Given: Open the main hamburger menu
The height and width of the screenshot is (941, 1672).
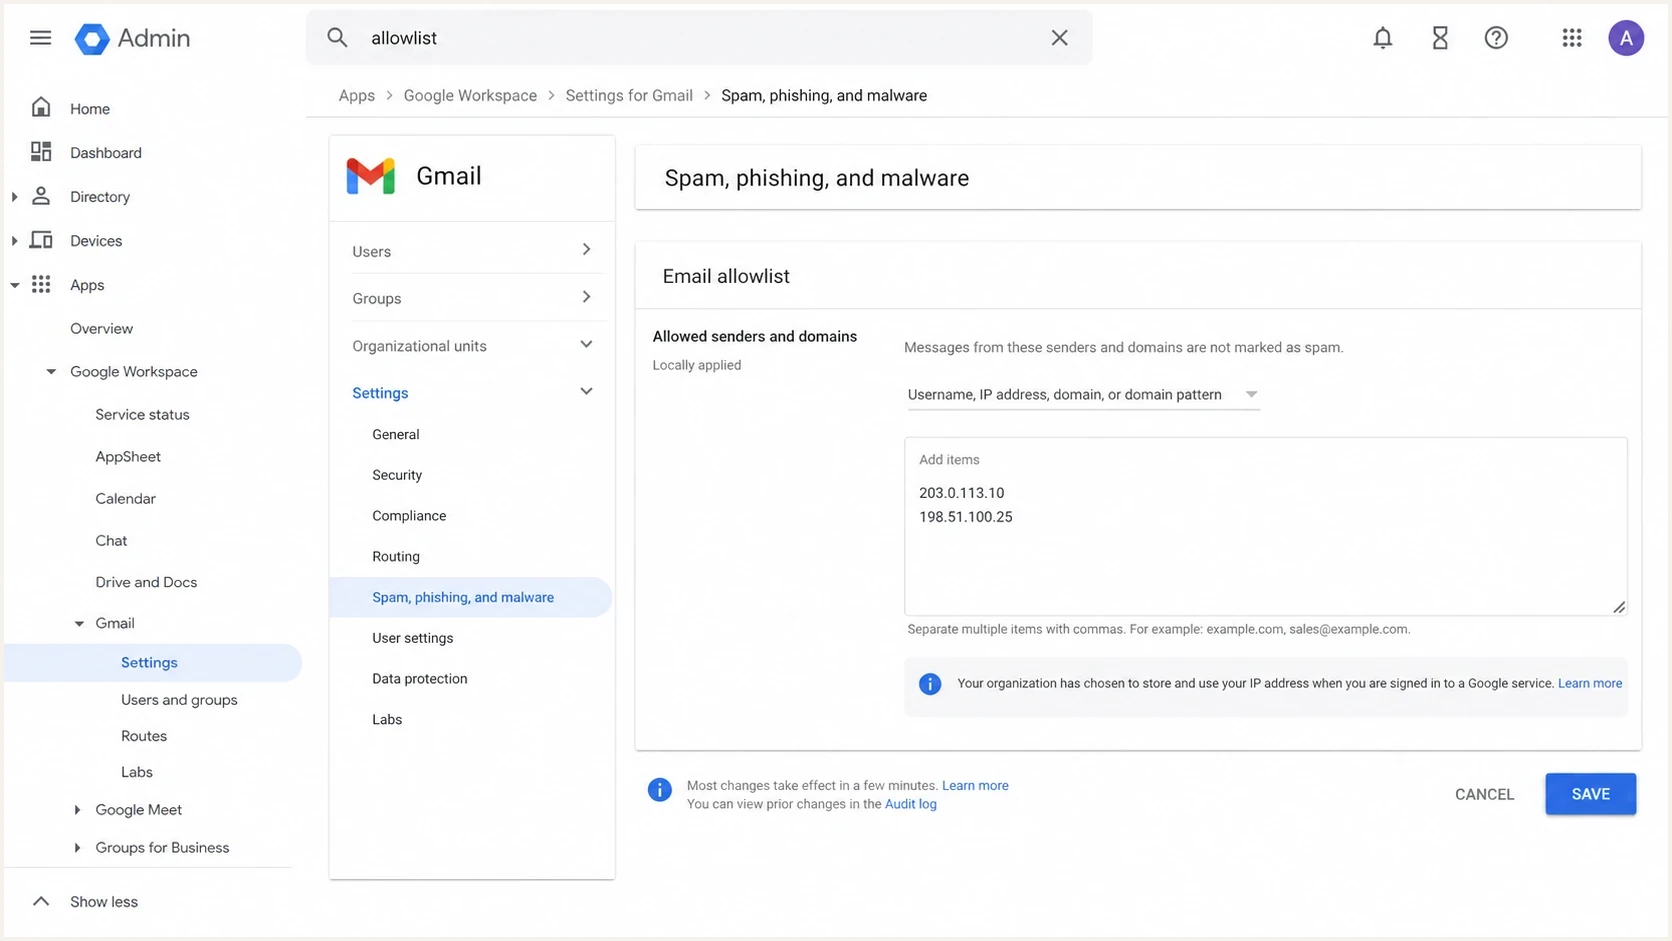Looking at the screenshot, I should [x=40, y=38].
